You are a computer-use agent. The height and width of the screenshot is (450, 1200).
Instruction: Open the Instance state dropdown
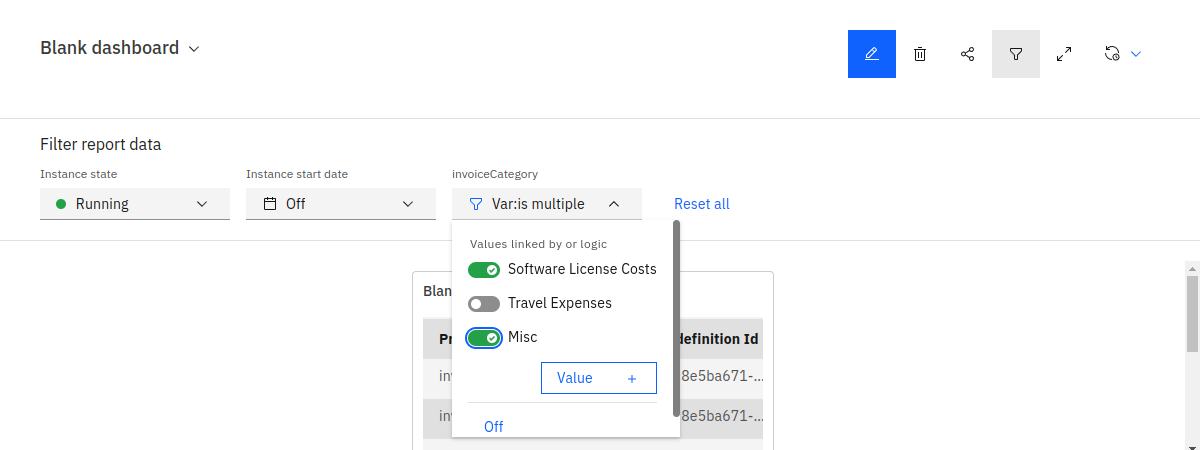[x=135, y=204]
